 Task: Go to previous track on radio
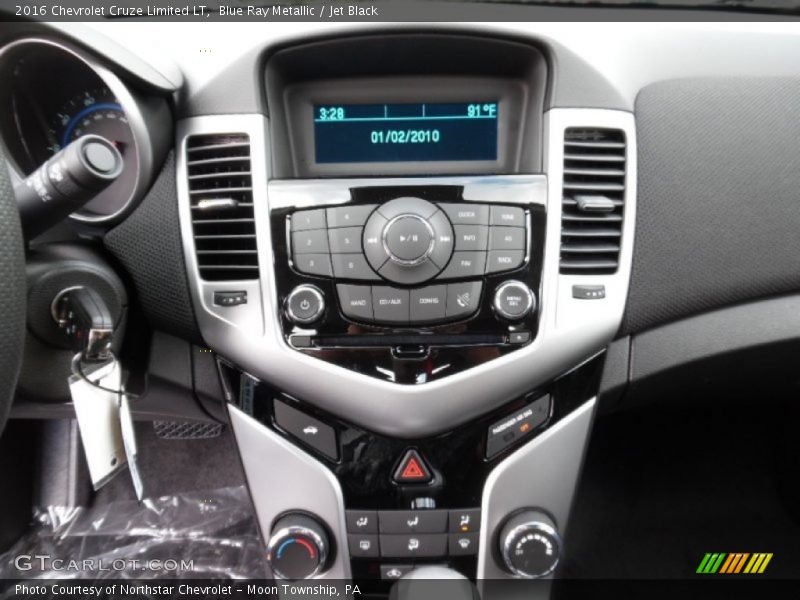[372, 240]
